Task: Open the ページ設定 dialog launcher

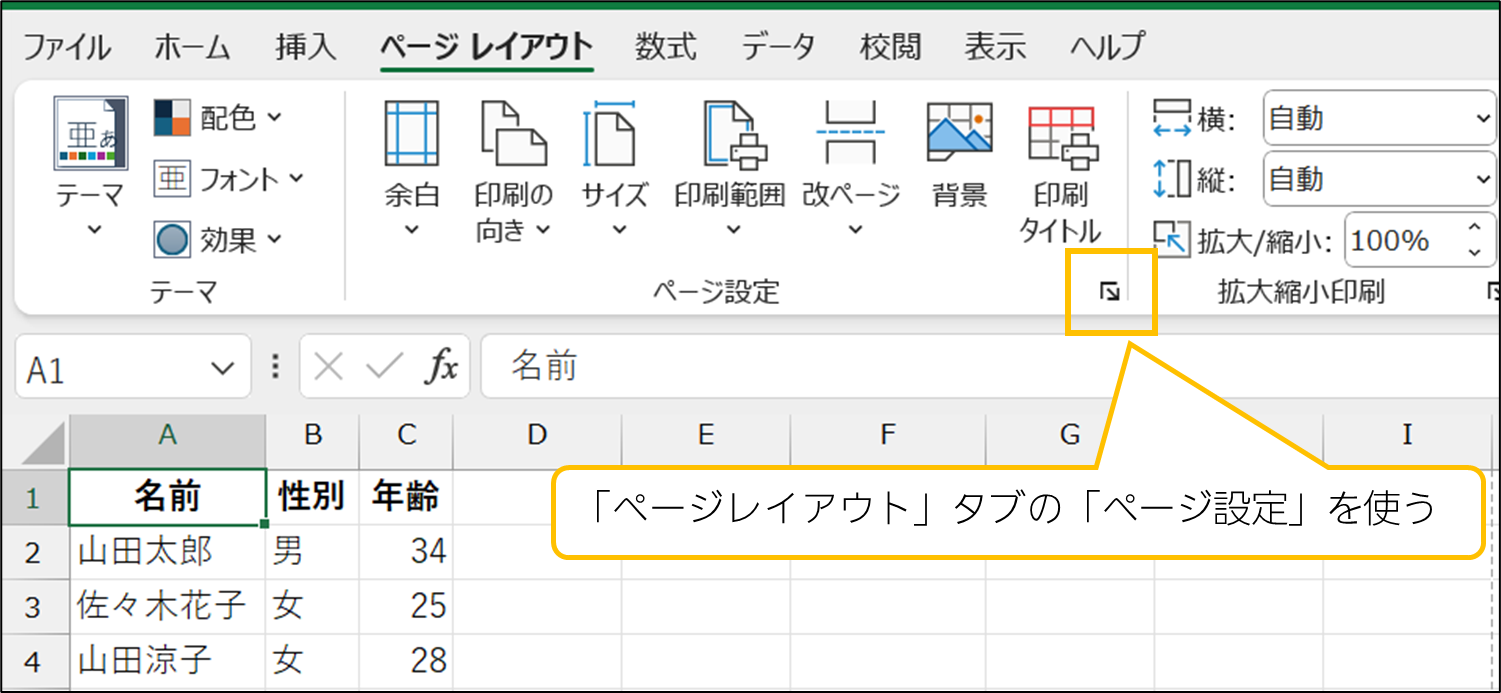Action: tap(1110, 292)
